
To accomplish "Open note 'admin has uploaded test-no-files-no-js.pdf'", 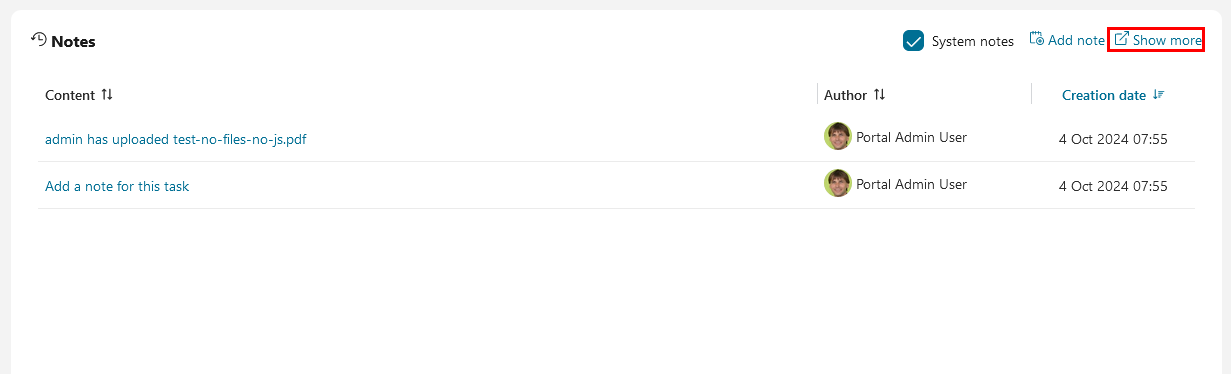I will (176, 139).
